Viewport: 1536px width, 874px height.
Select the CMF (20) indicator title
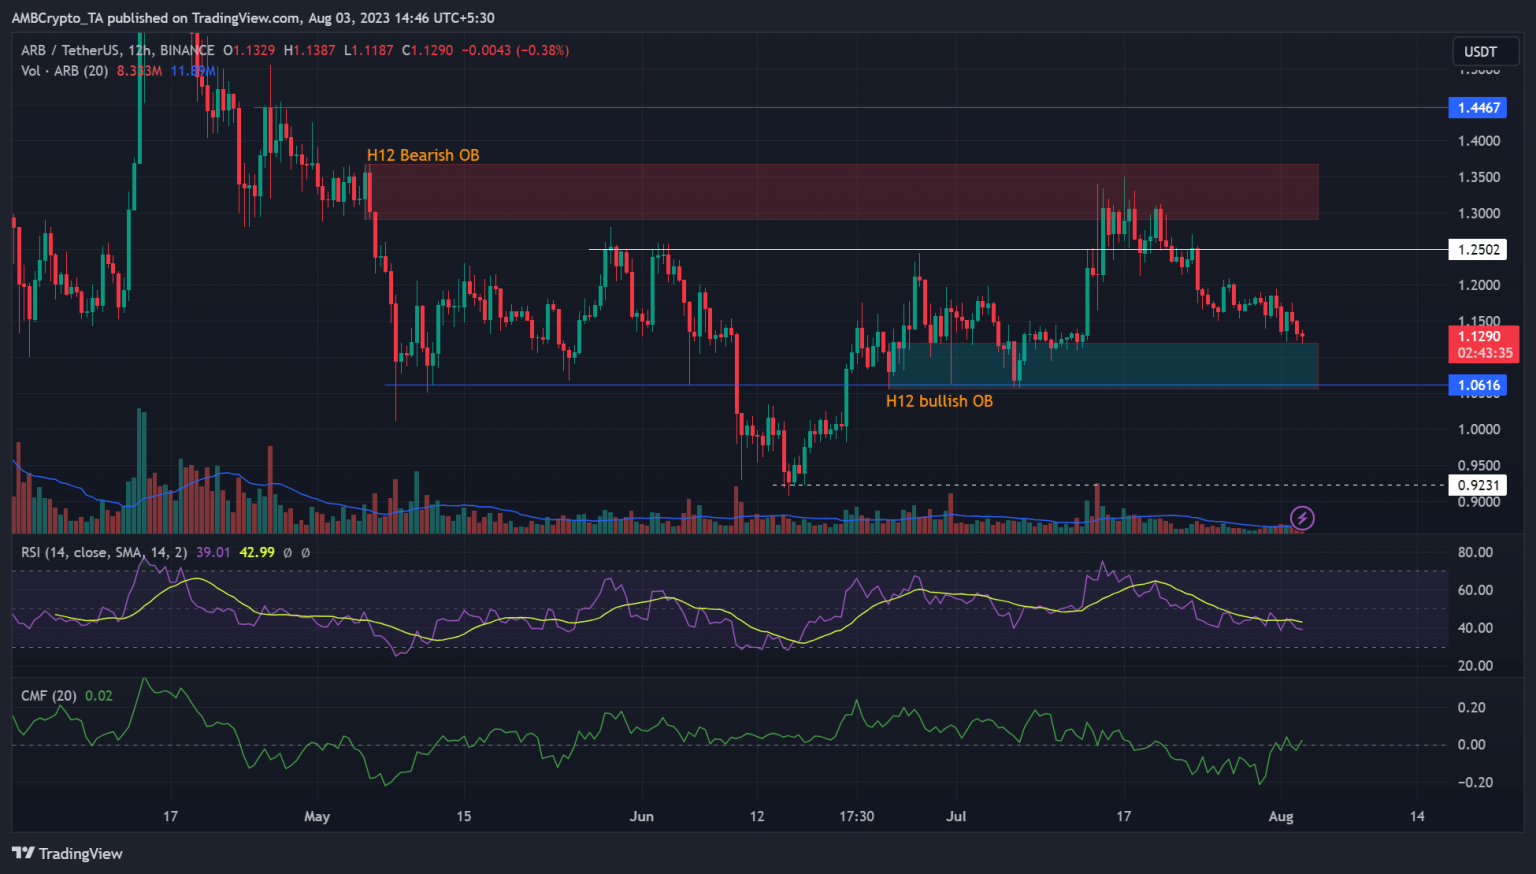47,695
